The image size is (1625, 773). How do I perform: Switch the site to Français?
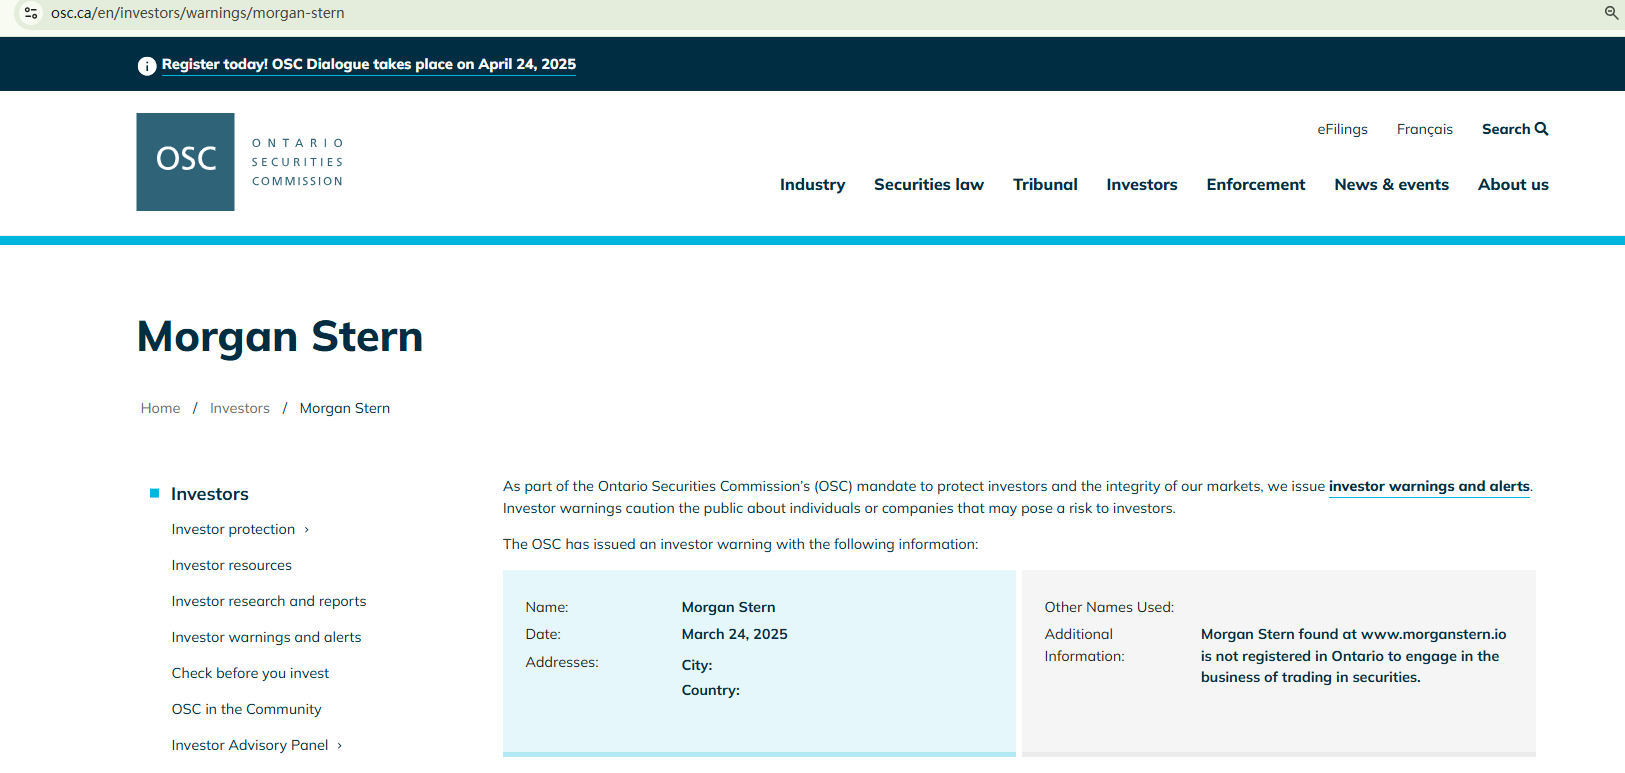pyautogui.click(x=1424, y=130)
